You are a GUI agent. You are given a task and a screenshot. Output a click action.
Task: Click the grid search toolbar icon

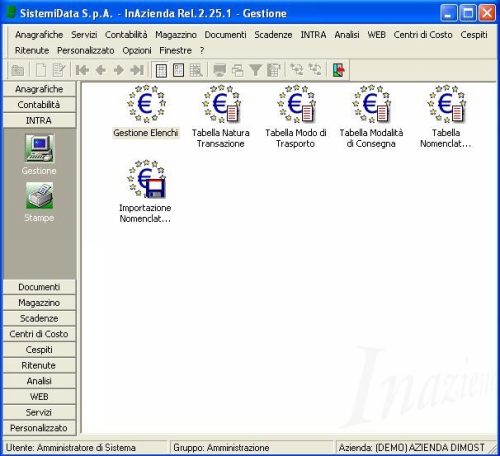tap(196, 70)
